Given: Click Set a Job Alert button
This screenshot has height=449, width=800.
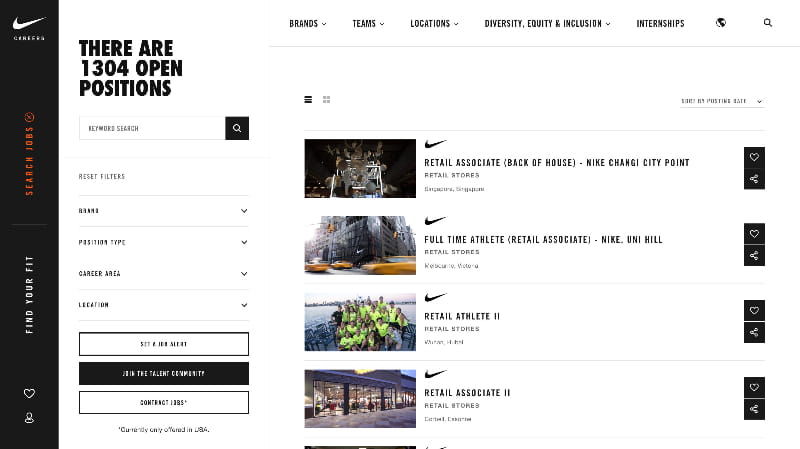Looking at the screenshot, I should 164,344.
